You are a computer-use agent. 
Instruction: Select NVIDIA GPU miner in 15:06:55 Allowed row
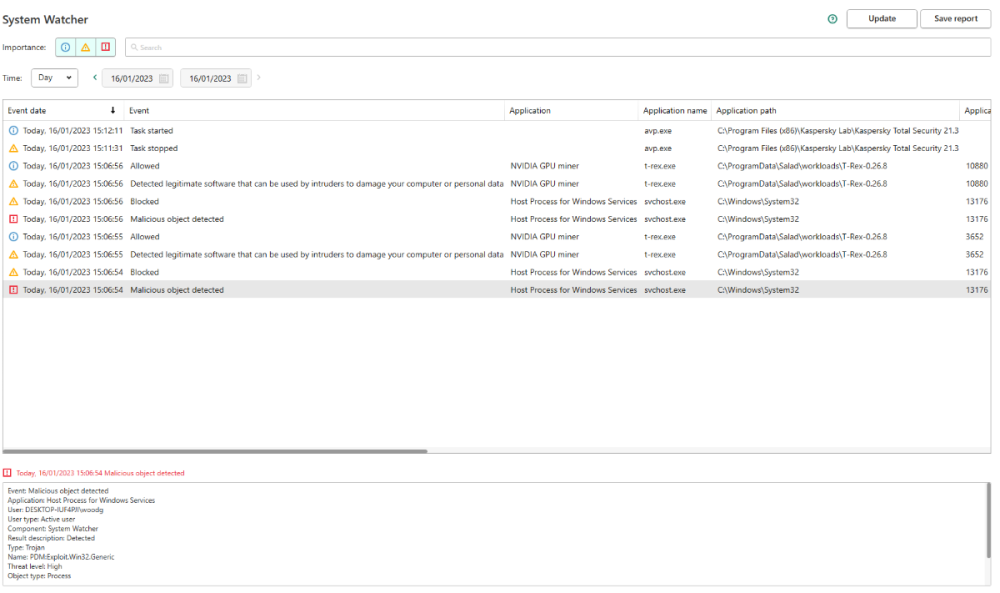[x=545, y=237]
